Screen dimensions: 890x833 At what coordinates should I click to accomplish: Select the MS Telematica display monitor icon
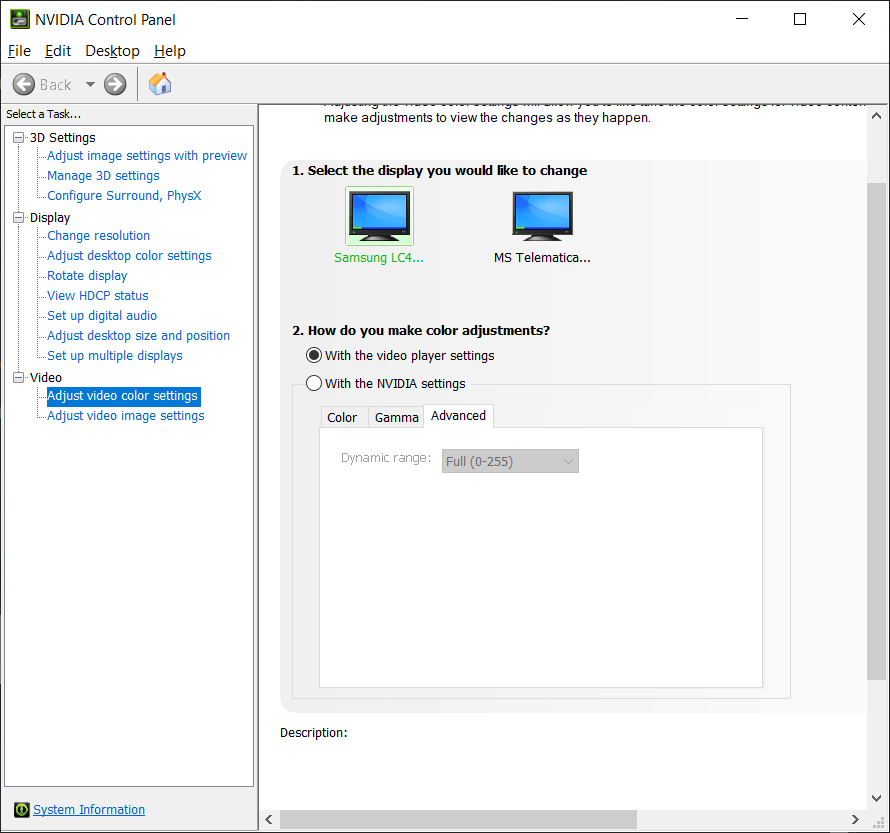click(x=543, y=216)
